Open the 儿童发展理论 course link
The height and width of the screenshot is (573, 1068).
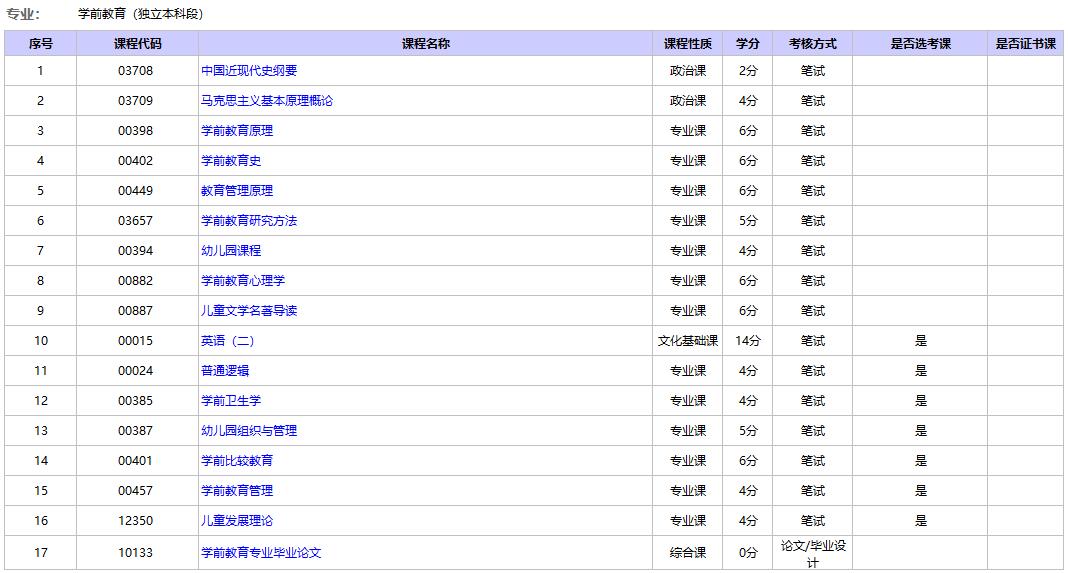click(x=236, y=521)
